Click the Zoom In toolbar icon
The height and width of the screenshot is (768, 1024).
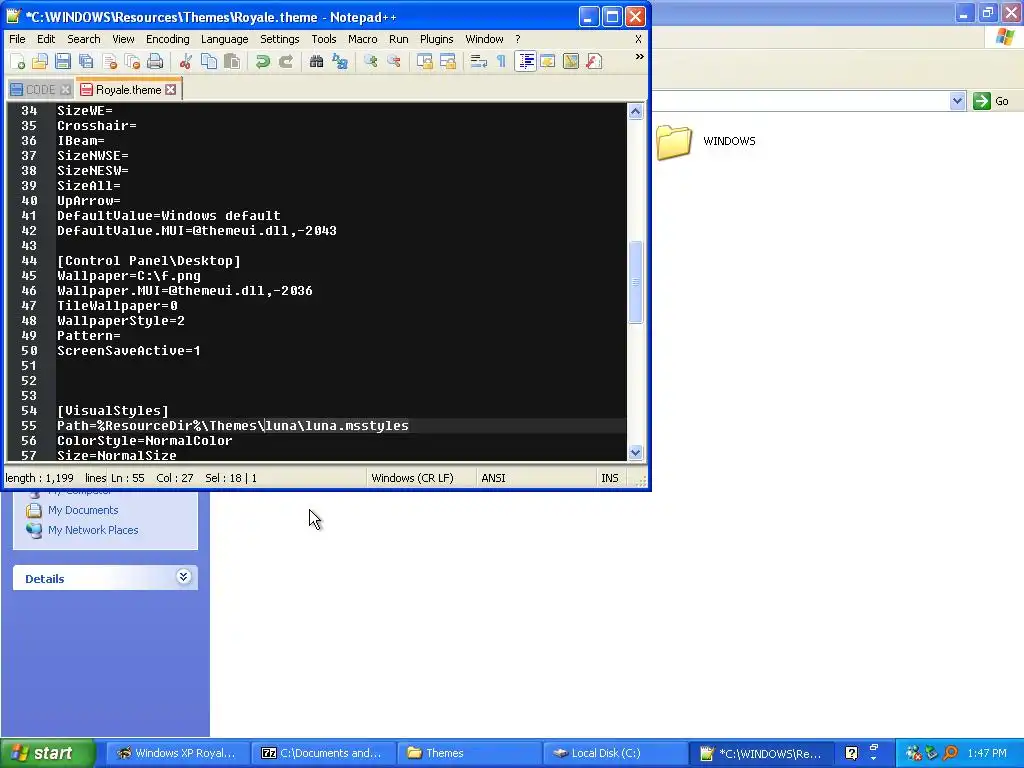tap(370, 61)
